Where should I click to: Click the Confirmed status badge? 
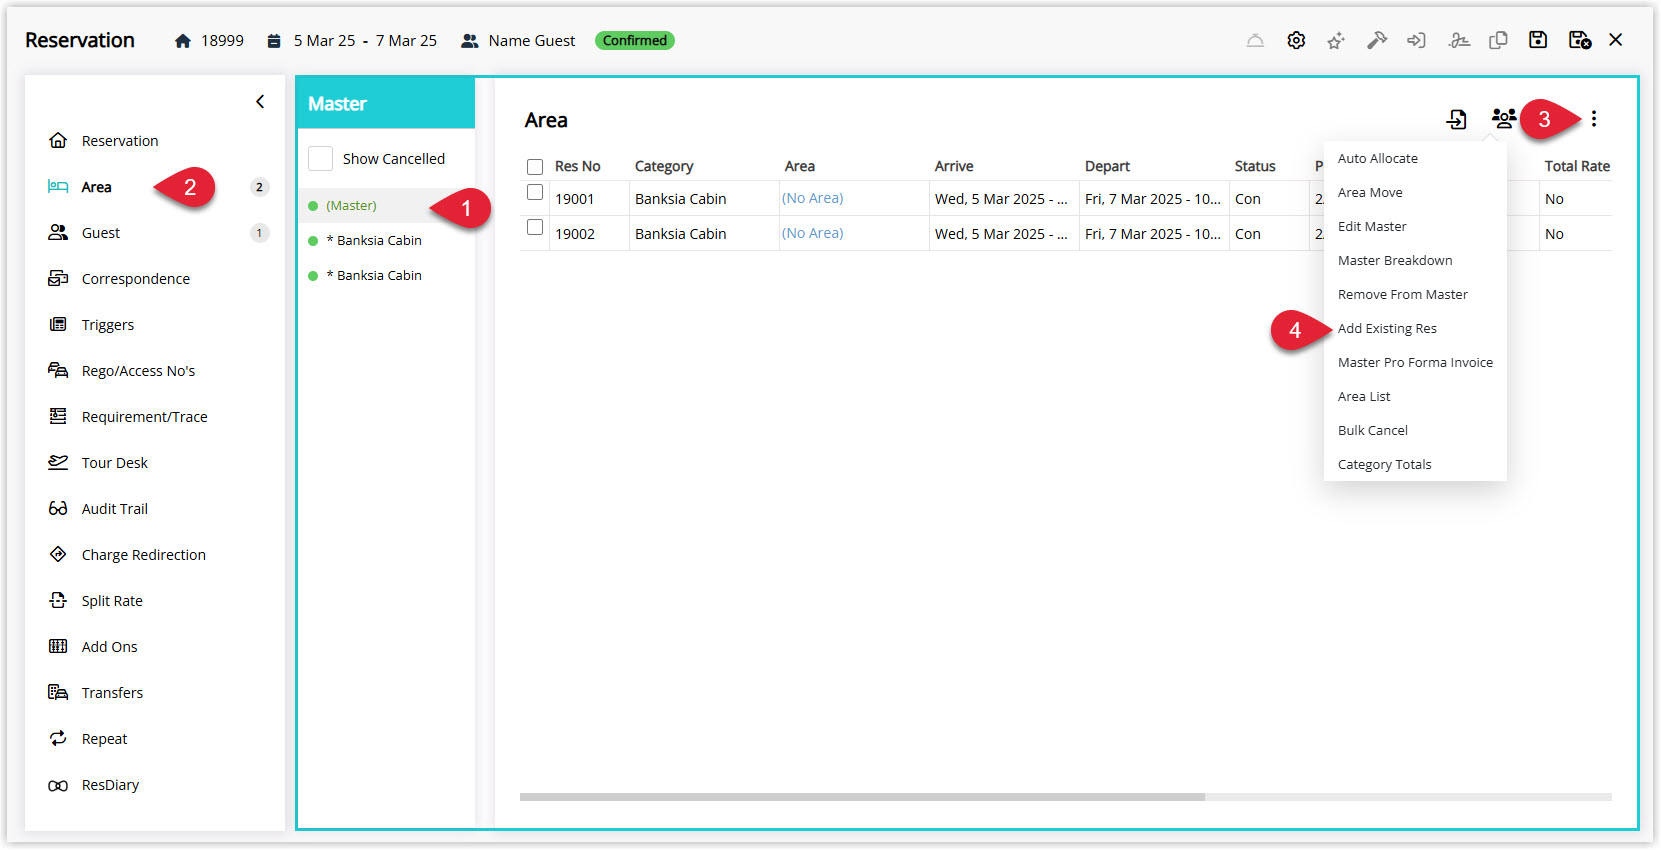click(x=635, y=41)
